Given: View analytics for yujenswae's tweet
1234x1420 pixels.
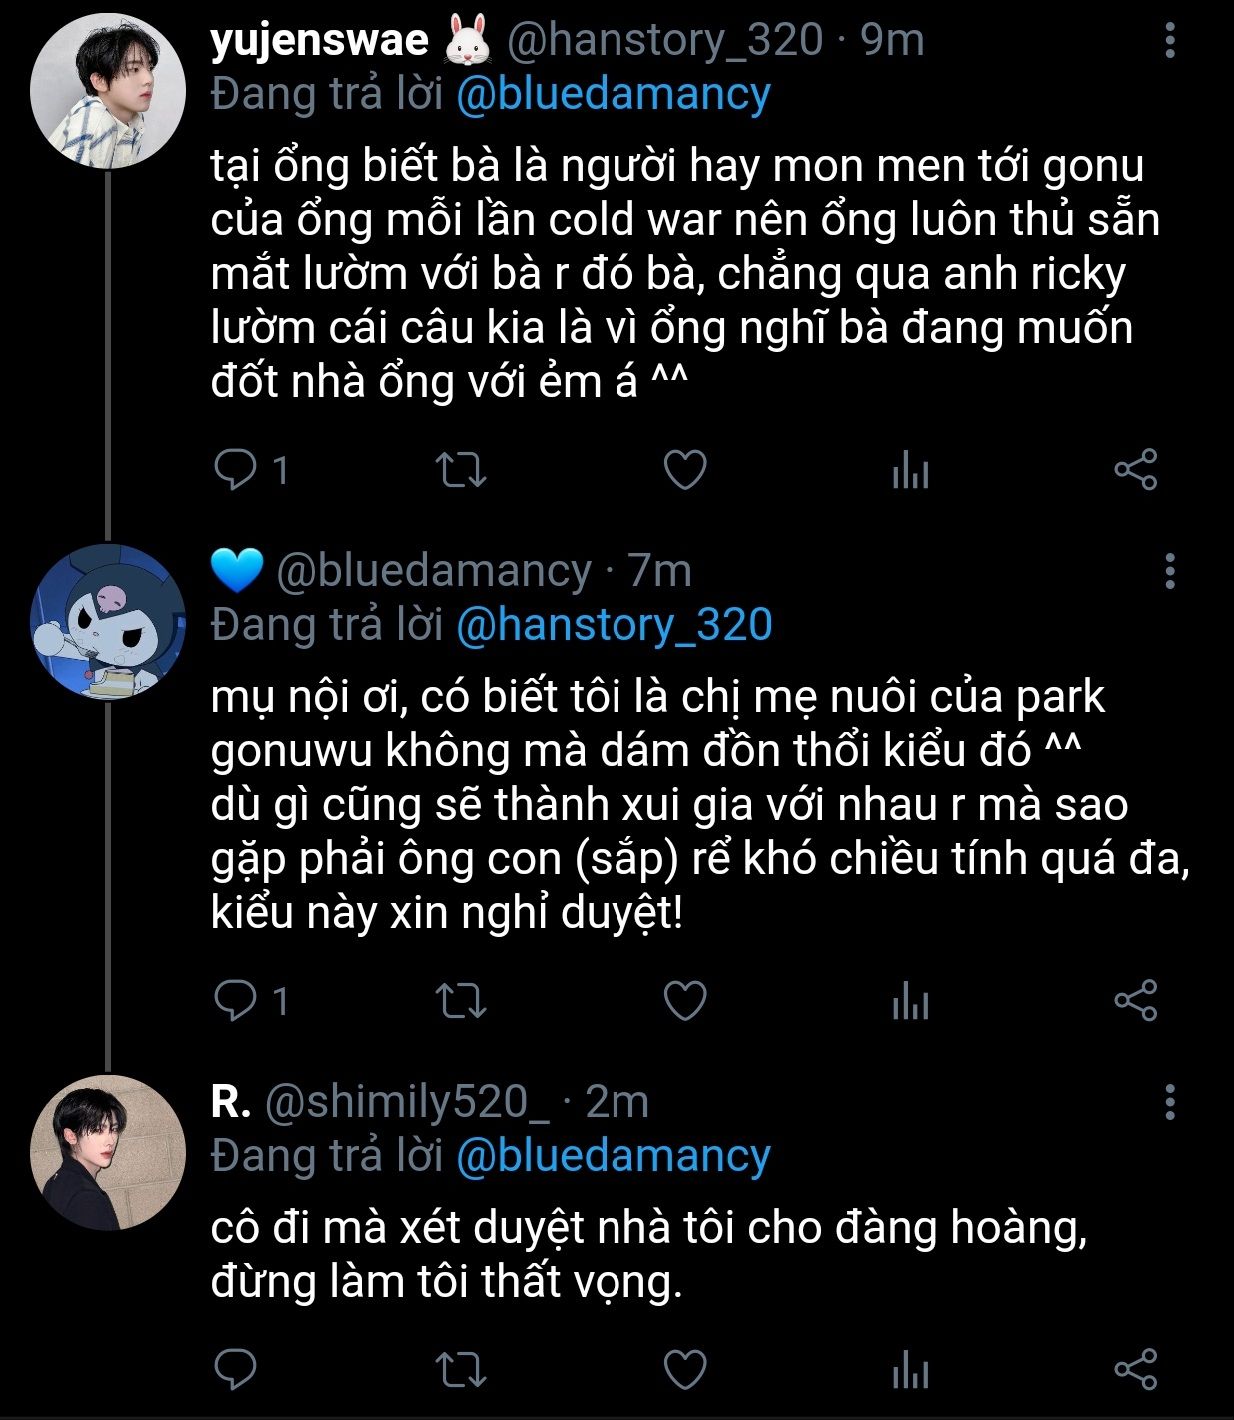Looking at the screenshot, I should tap(910, 469).
